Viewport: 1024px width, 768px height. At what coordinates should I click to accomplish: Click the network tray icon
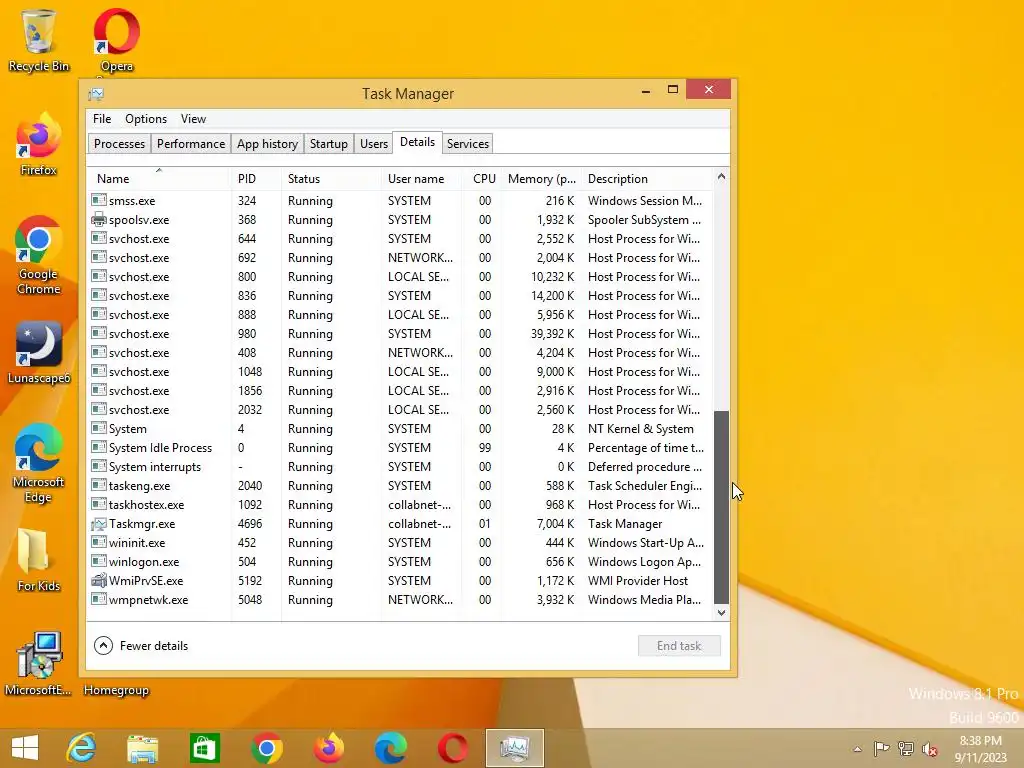coord(906,748)
